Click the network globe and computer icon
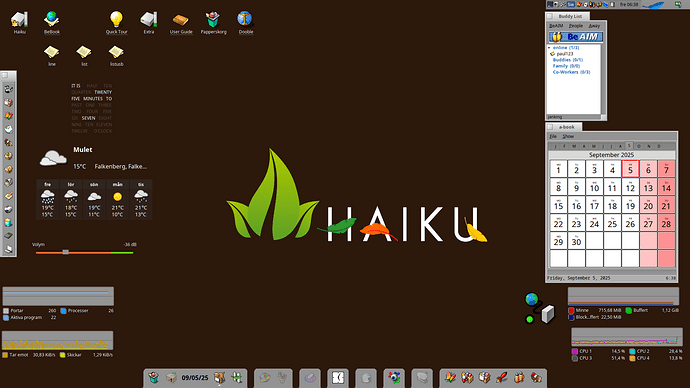 click(540, 308)
